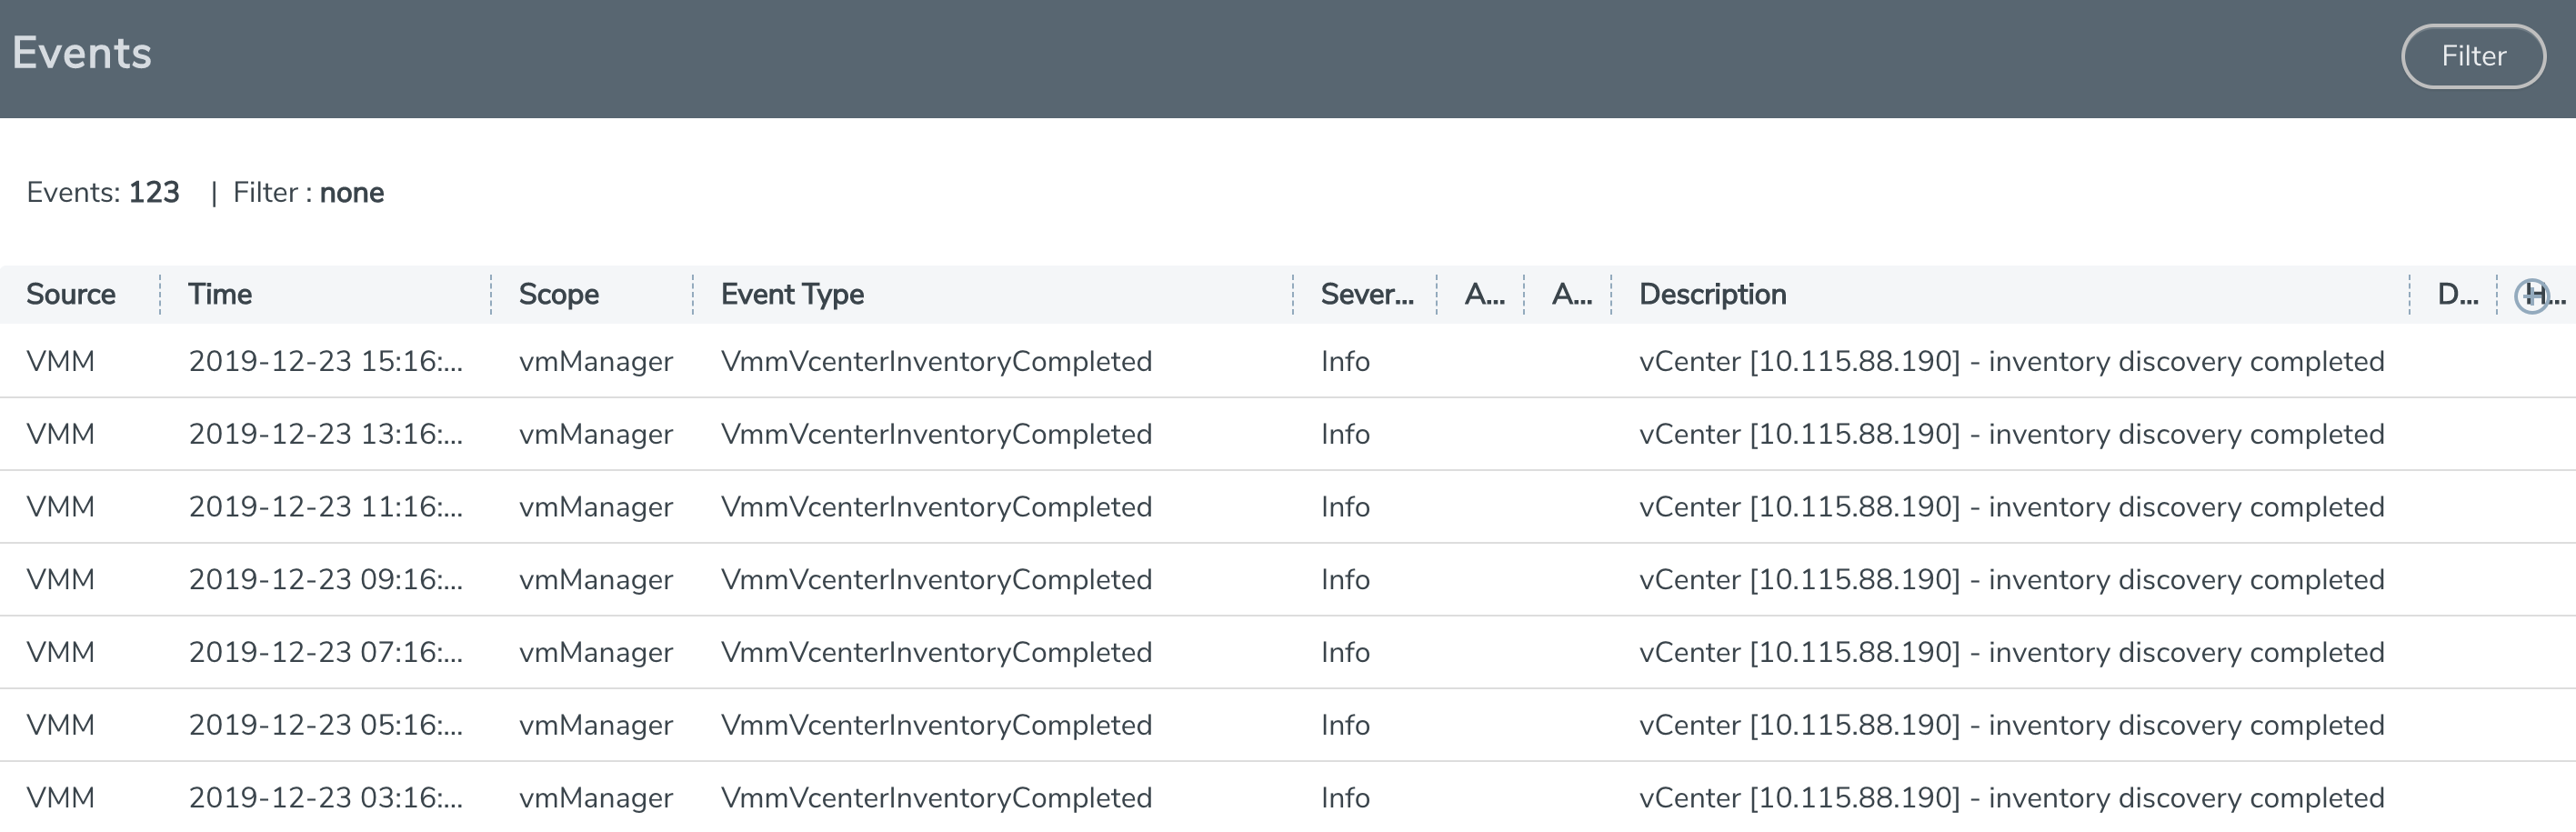The width and height of the screenshot is (2576, 832).
Task: Click vmManager scope in the 13:16 row
Action: pos(596,434)
